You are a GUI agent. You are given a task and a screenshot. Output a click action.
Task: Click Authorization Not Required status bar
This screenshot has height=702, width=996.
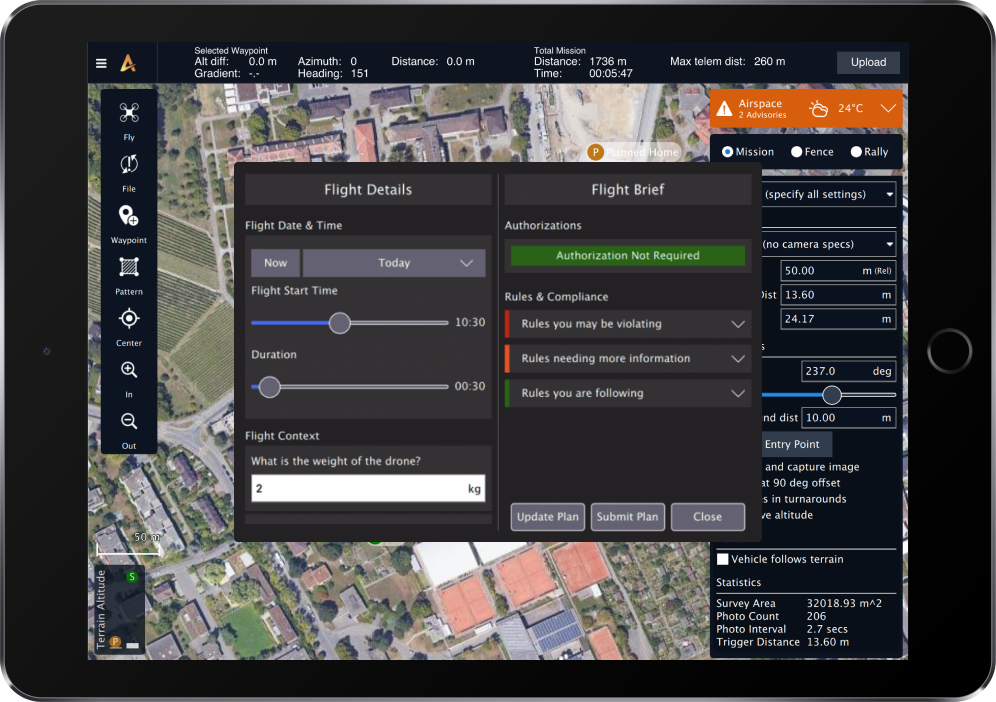[628, 255]
